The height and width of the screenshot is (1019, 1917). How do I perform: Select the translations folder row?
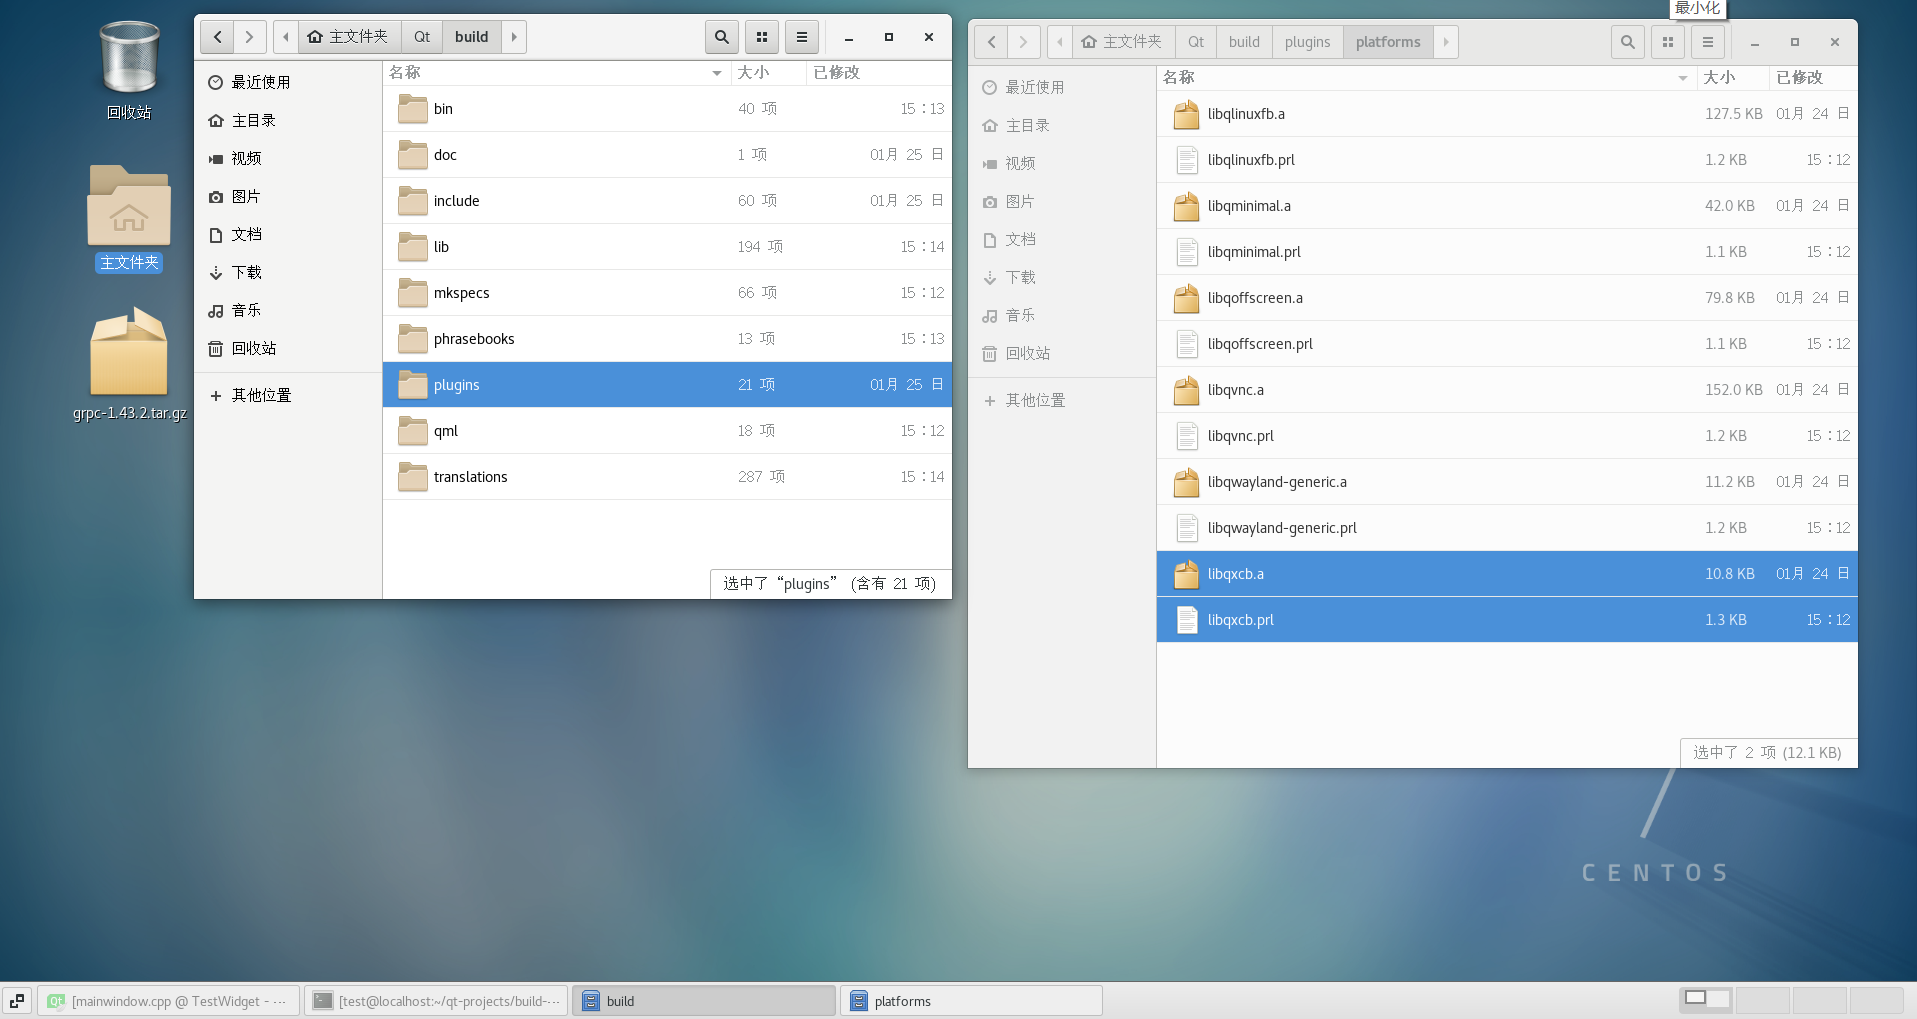[x=470, y=477]
